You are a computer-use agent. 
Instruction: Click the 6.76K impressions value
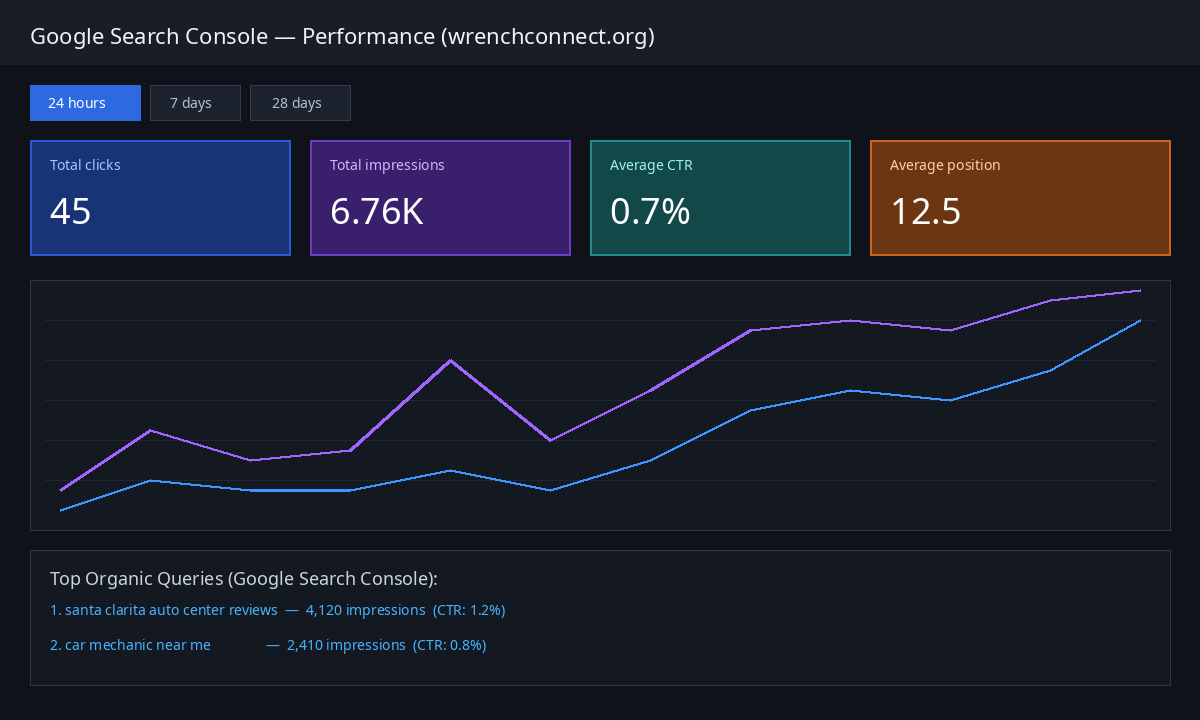(377, 212)
